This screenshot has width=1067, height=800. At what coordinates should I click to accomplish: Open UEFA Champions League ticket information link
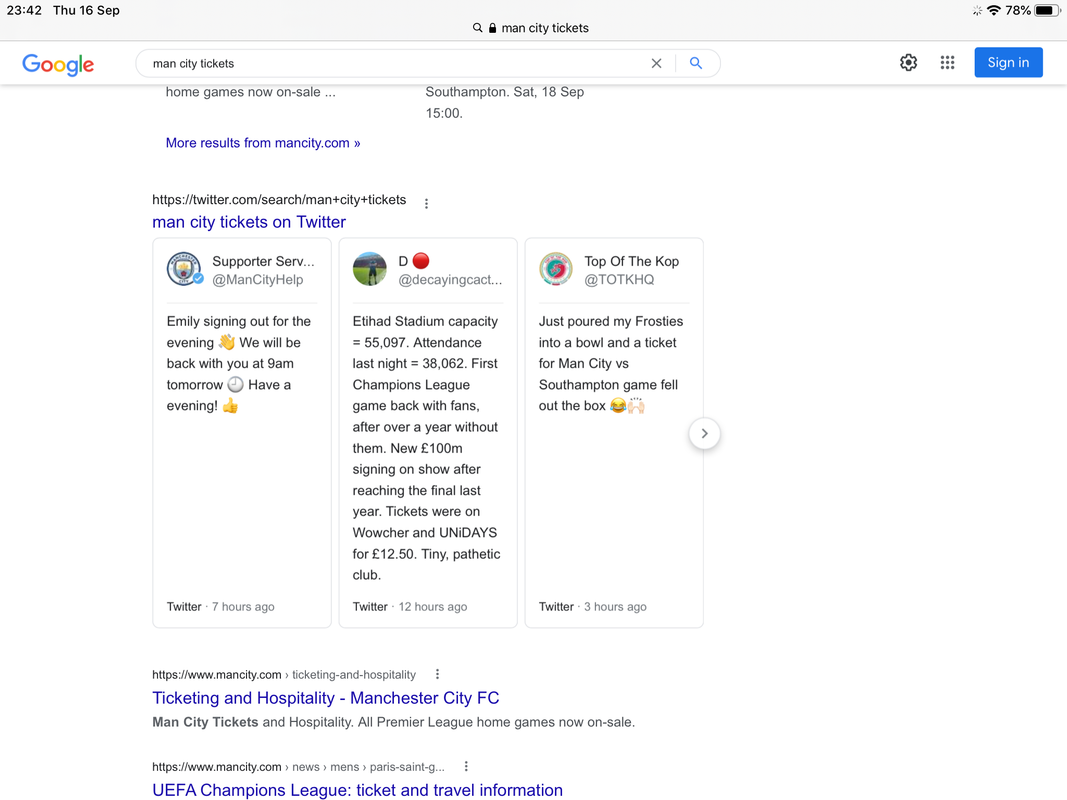click(357, 790)
